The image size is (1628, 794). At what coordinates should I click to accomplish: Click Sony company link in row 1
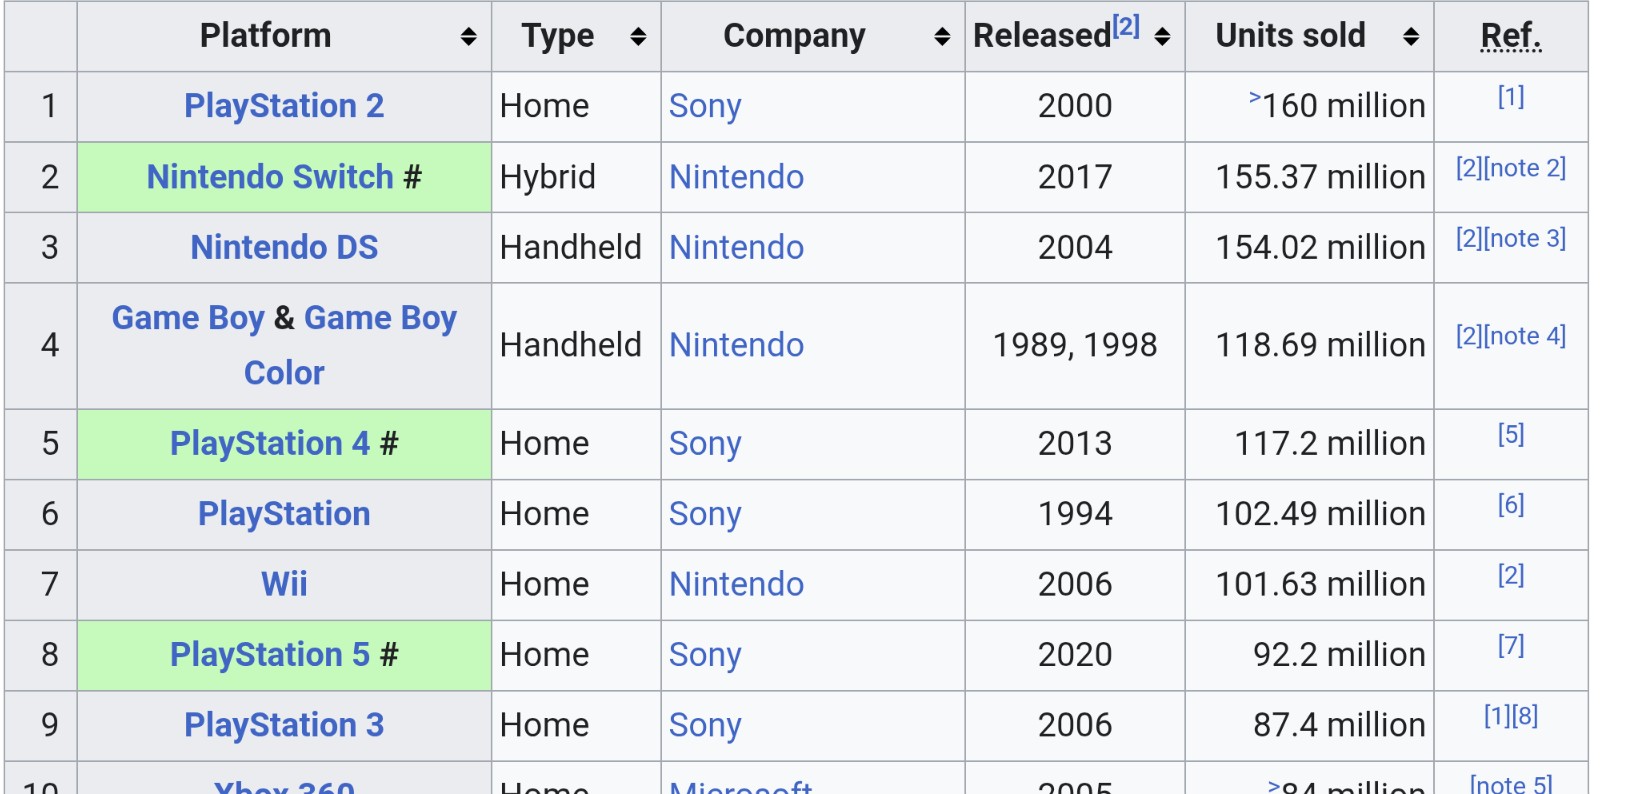tap(705, 106)
